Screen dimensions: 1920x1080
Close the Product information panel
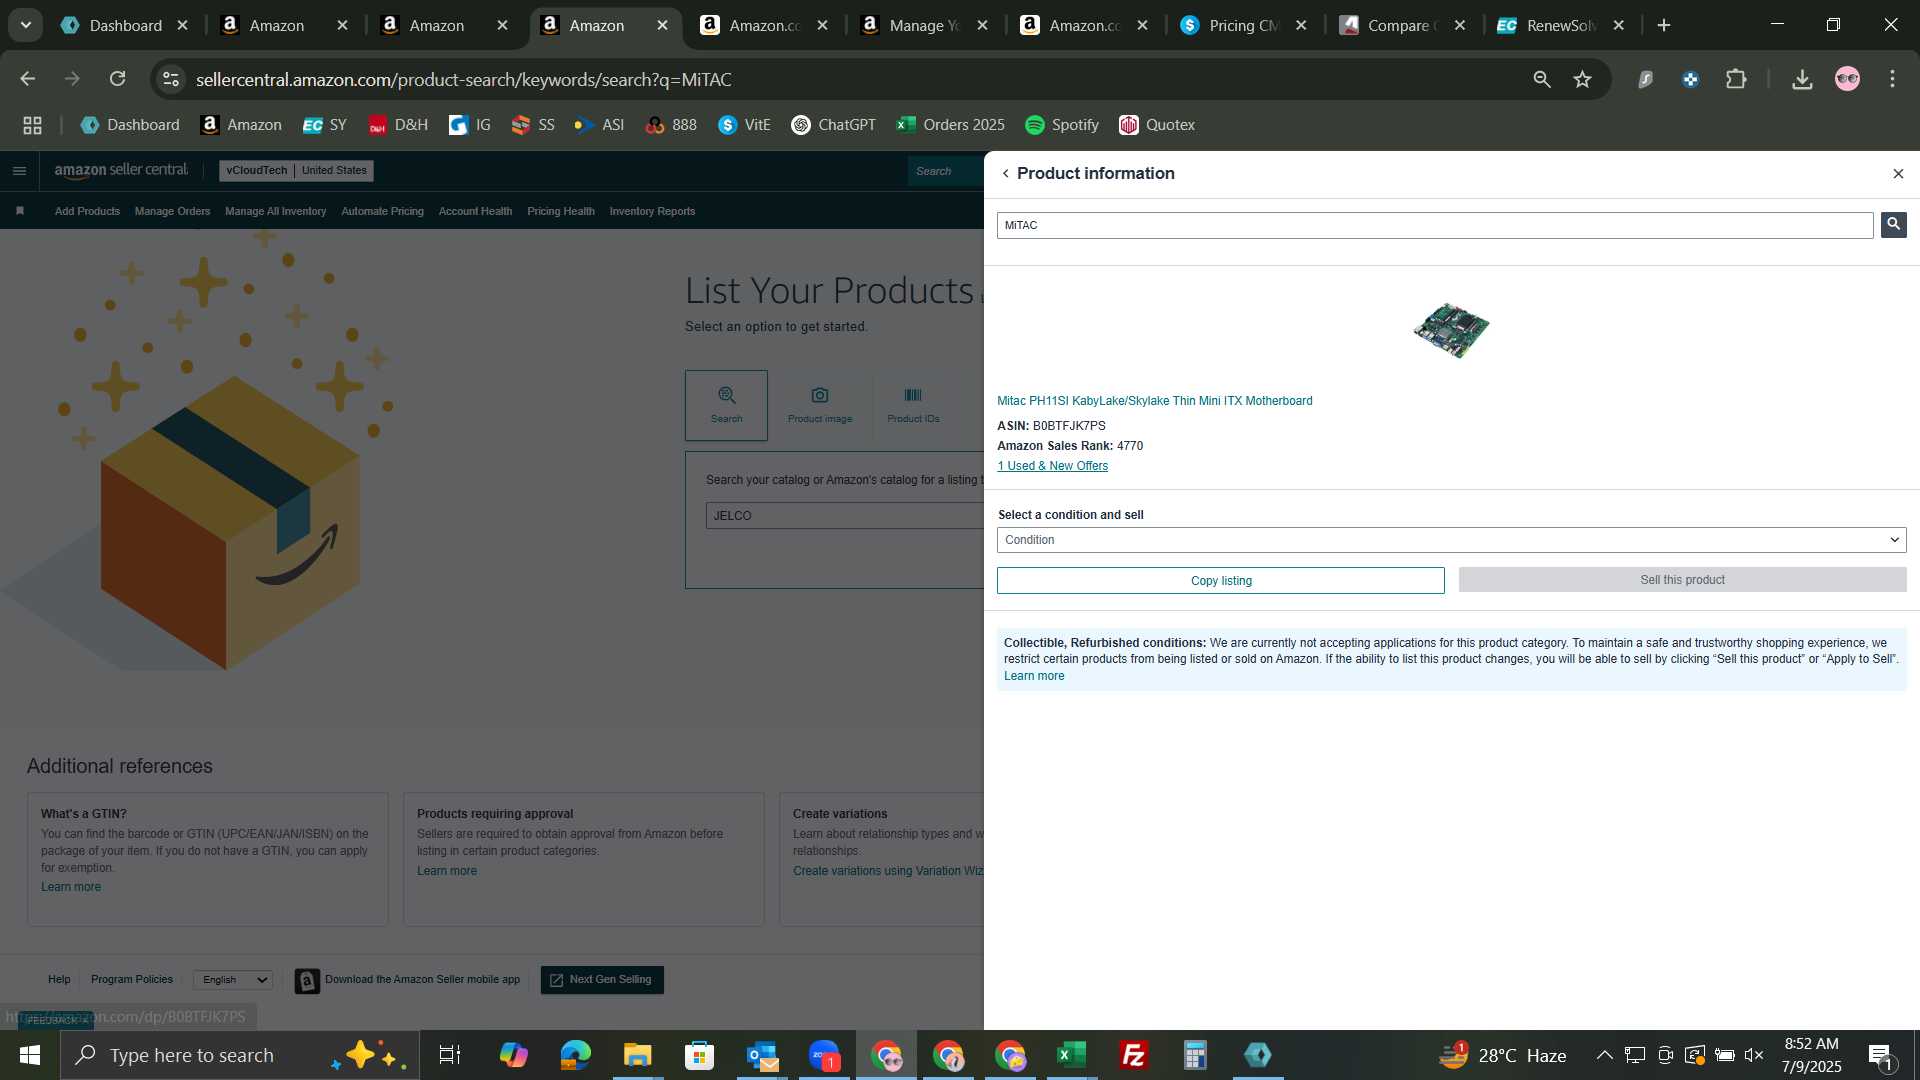1898,174
